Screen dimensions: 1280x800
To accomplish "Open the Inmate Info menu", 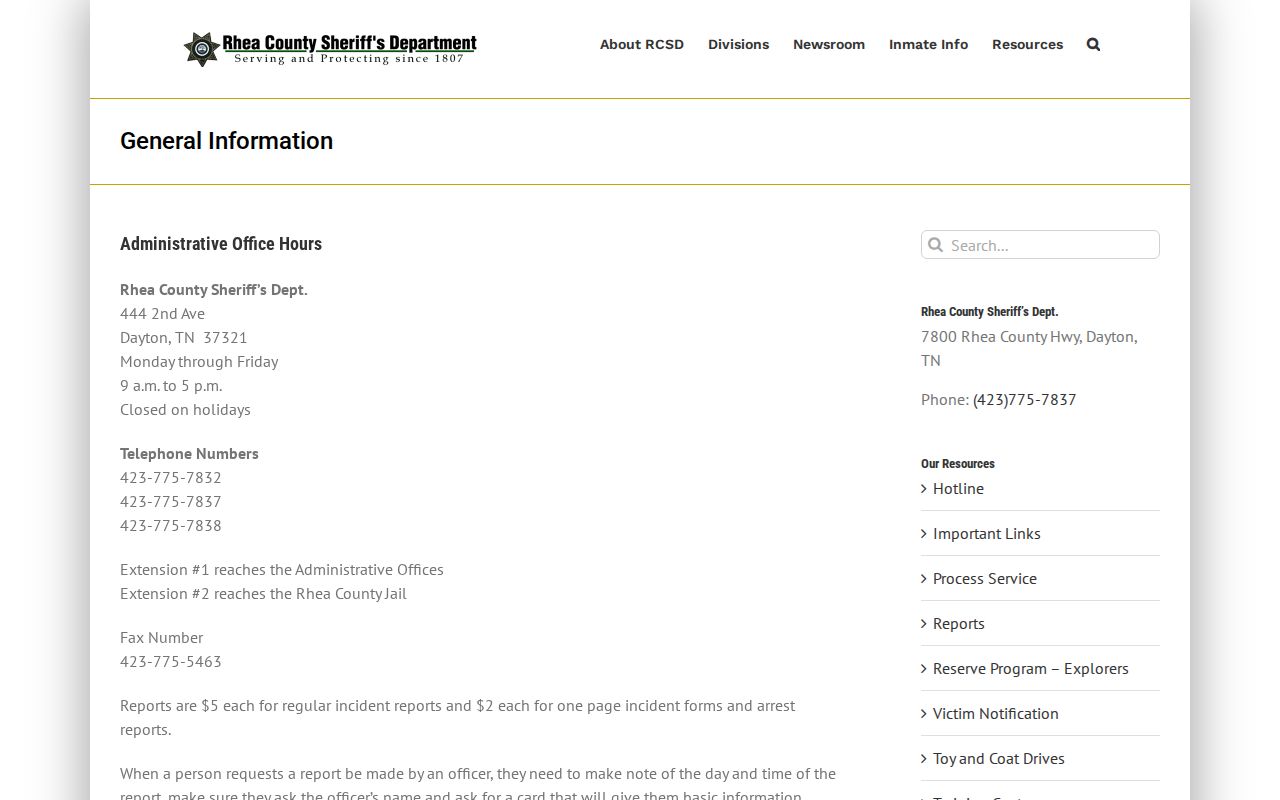I will (x=928, y=44).
